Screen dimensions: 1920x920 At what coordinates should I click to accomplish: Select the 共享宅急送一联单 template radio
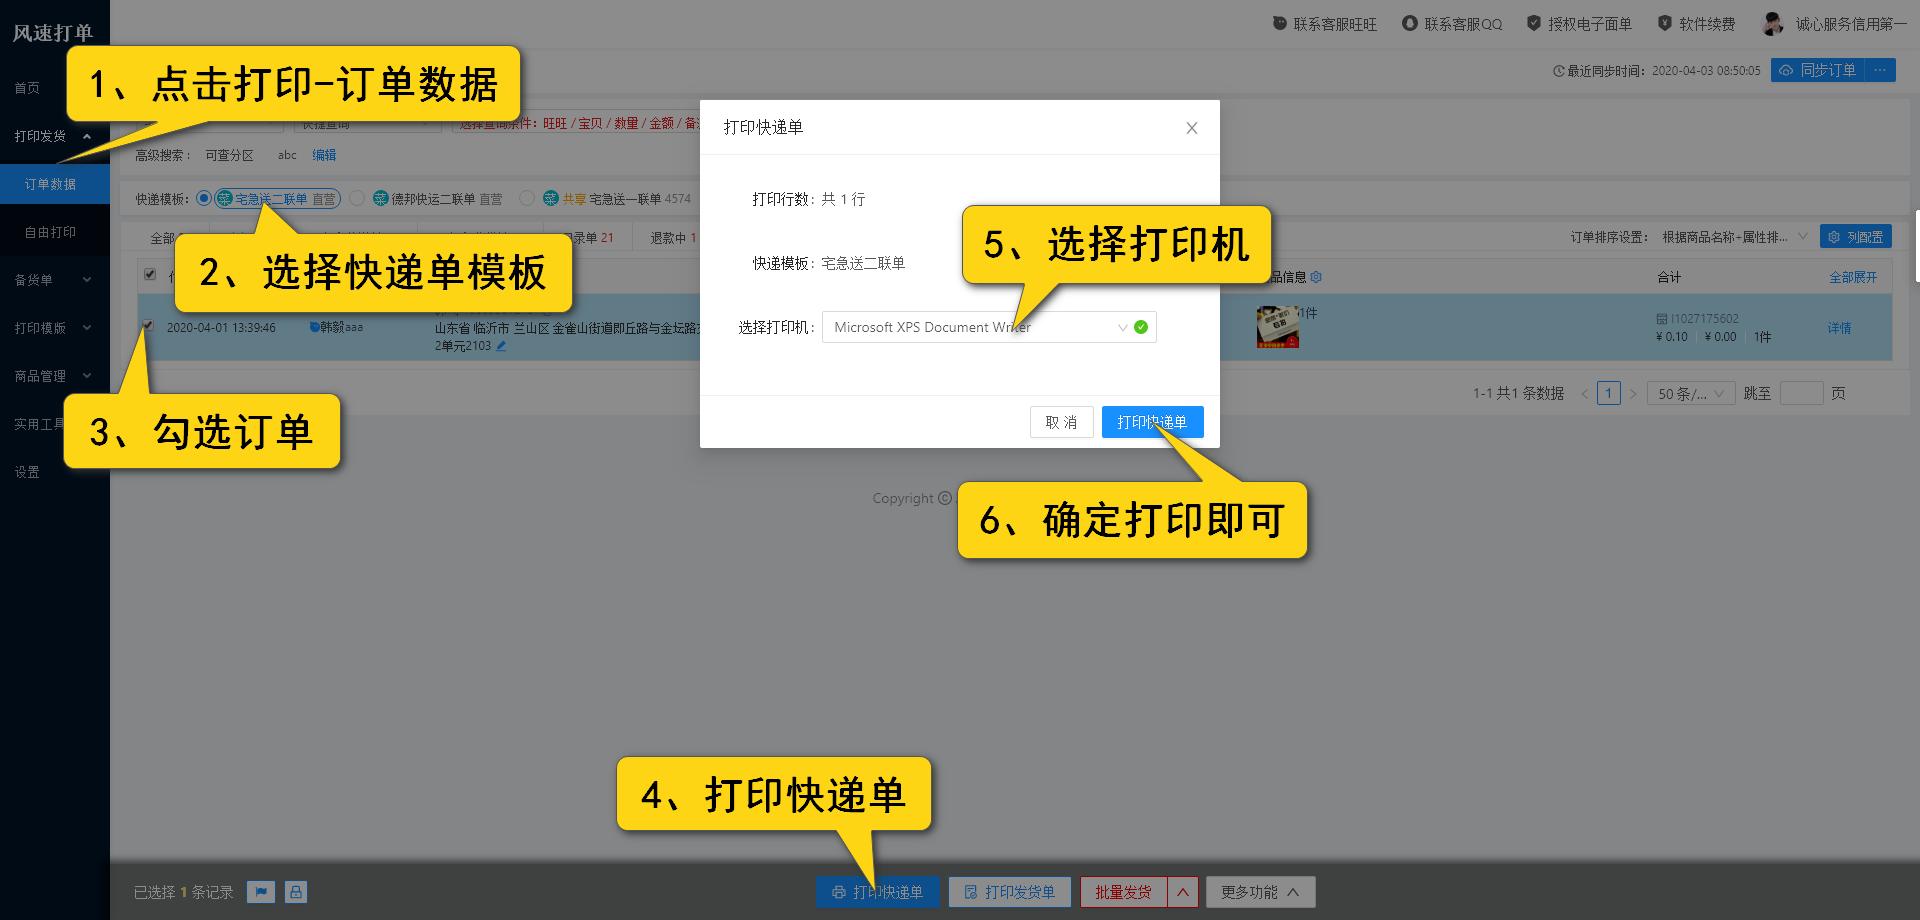pyautogui.click(x=527, y=198)
